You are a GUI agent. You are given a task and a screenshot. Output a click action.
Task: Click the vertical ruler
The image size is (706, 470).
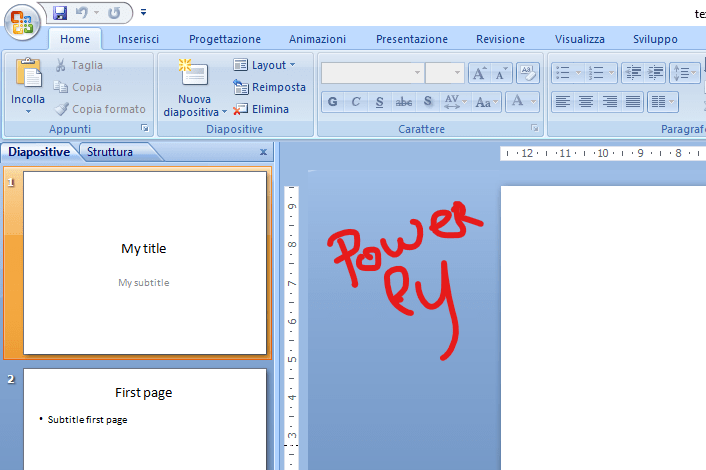pyautogui.click(x=291, y=328)
